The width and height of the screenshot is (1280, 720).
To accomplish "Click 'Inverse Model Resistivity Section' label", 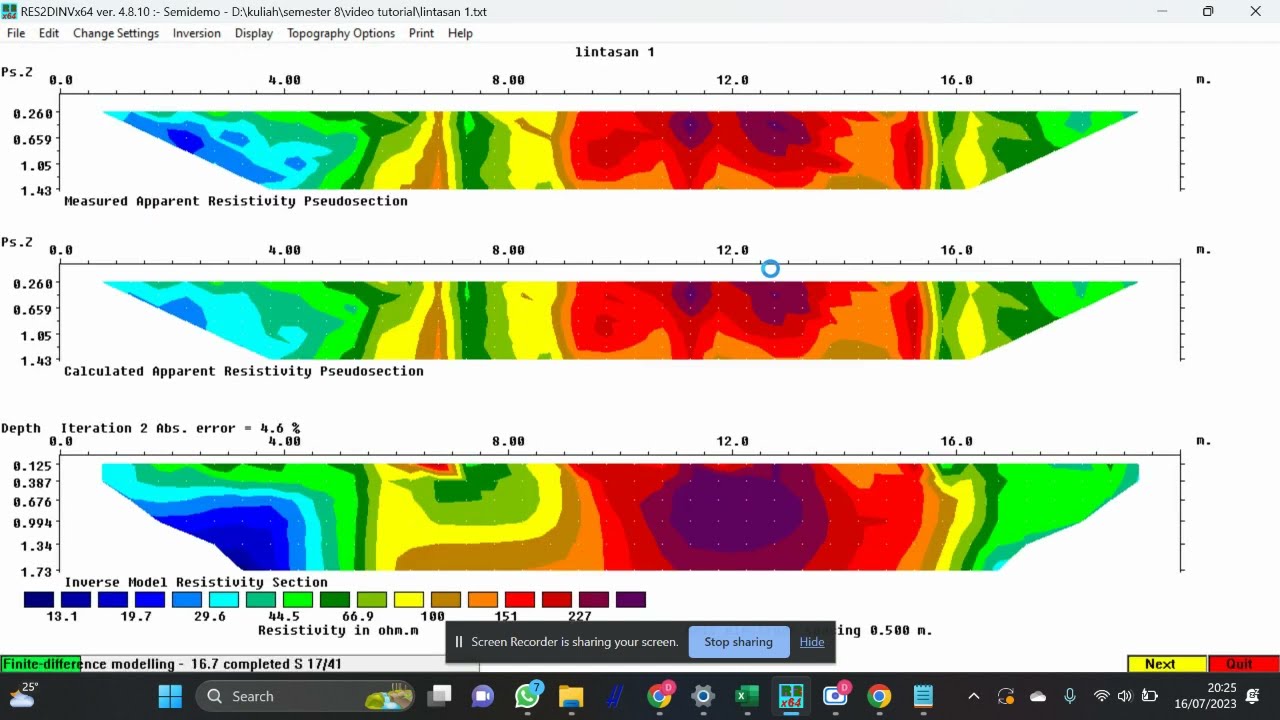I will 196,582.
